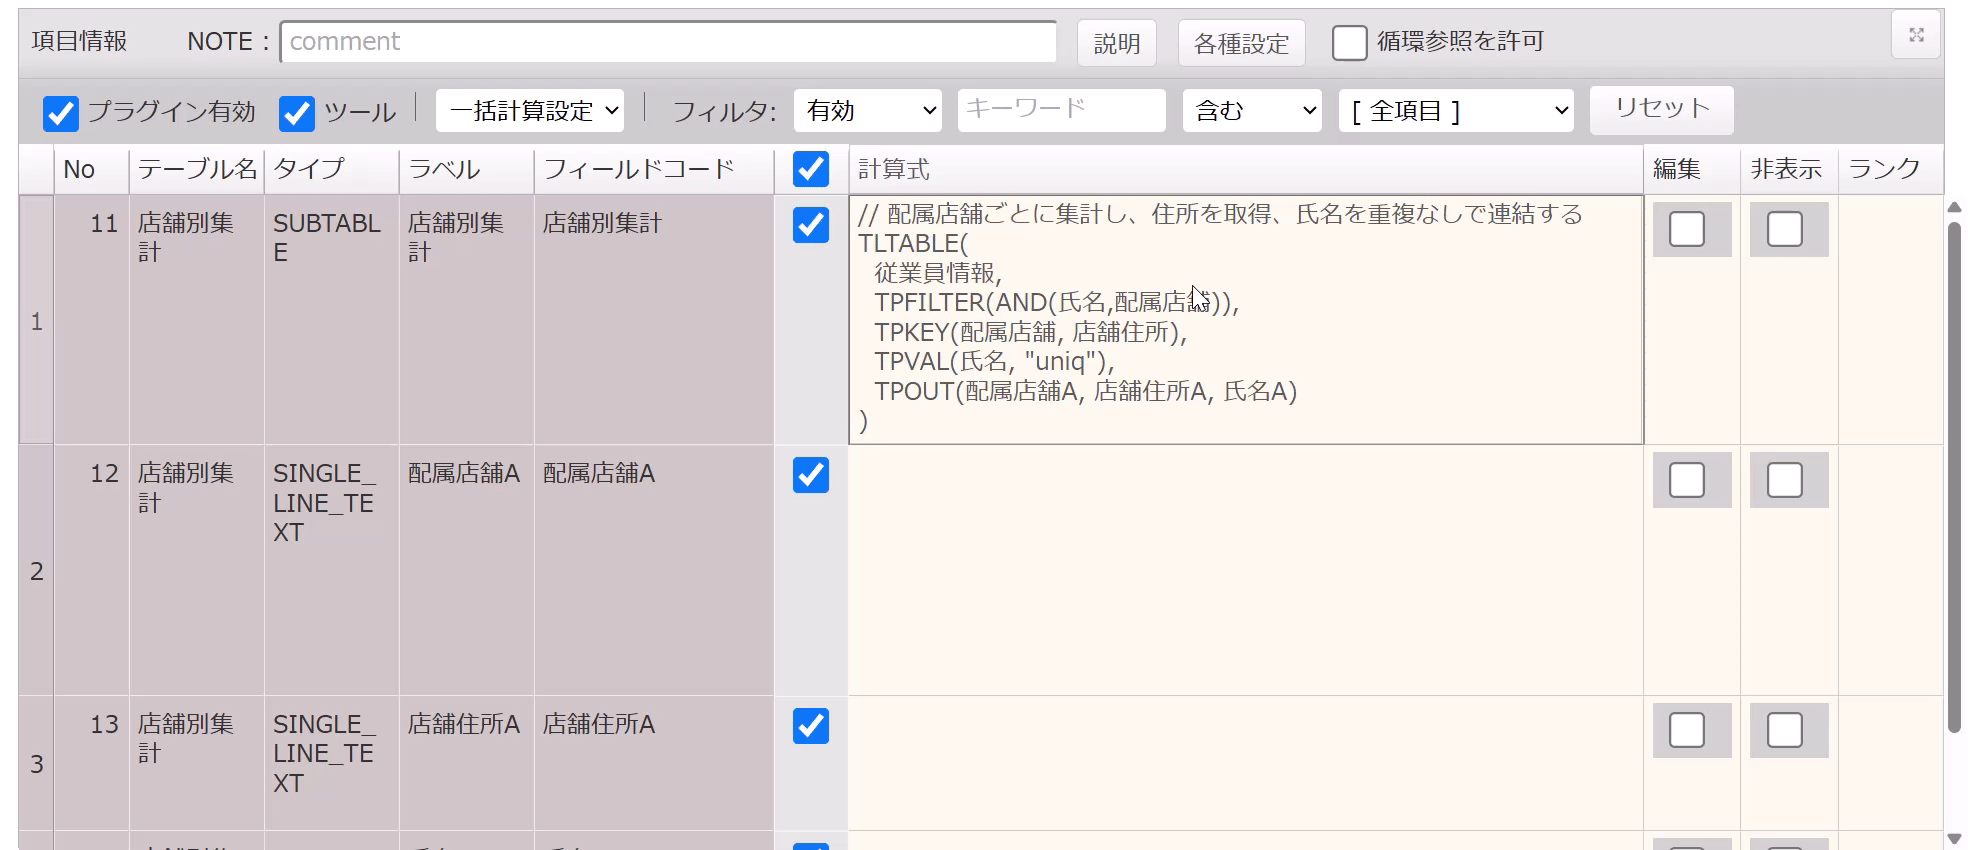Open 各種設定 settings button
Image resolution: width=1968 pixels, height=850 pixels.
click(x=1241, y=43)
